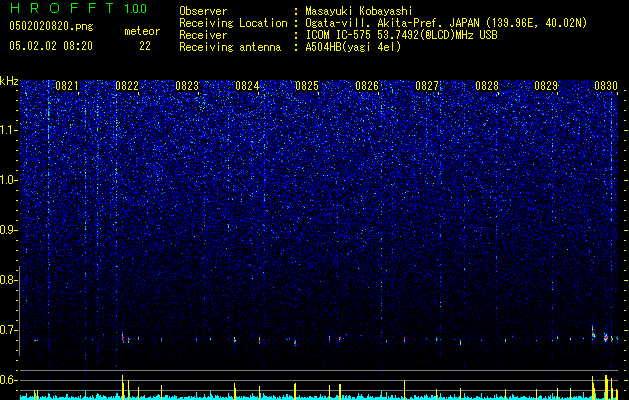Click the 0821 time marker

tap(67, 86)
